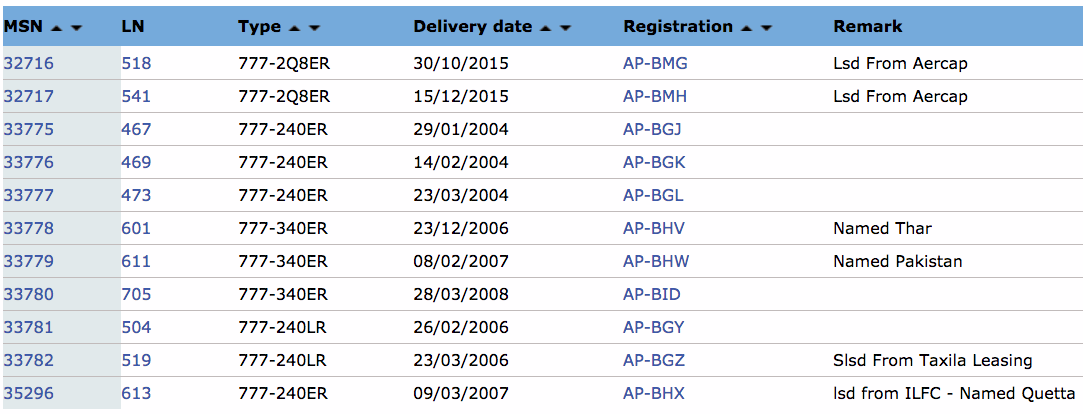This screenshot has height=414, width=1083.
Task: Open registration AP-BGK link
Action: pyautogui.click(x=654, y=163)
